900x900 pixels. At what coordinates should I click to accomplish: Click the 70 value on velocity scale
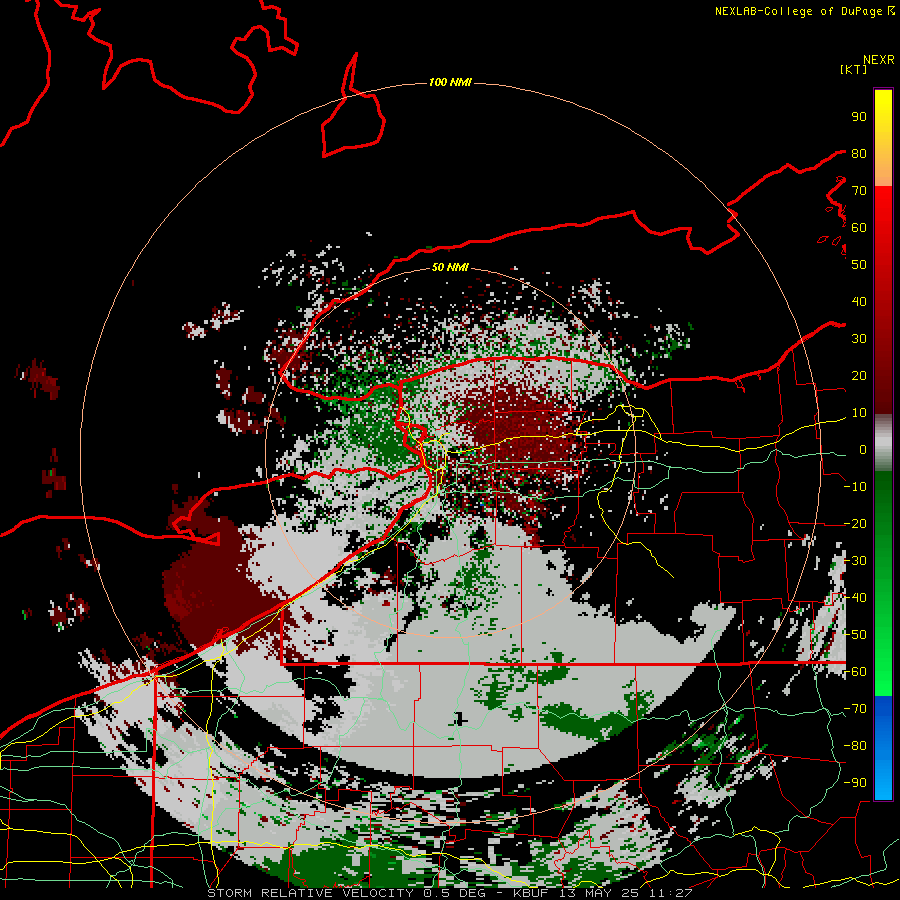pyautogui.click(x=859, y=191)
